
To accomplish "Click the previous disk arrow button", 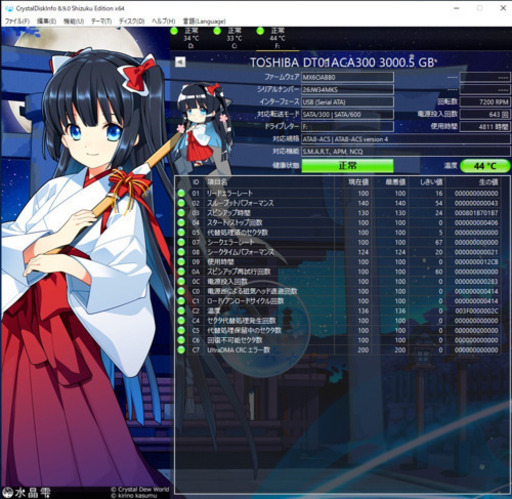I will click(180, 62).
